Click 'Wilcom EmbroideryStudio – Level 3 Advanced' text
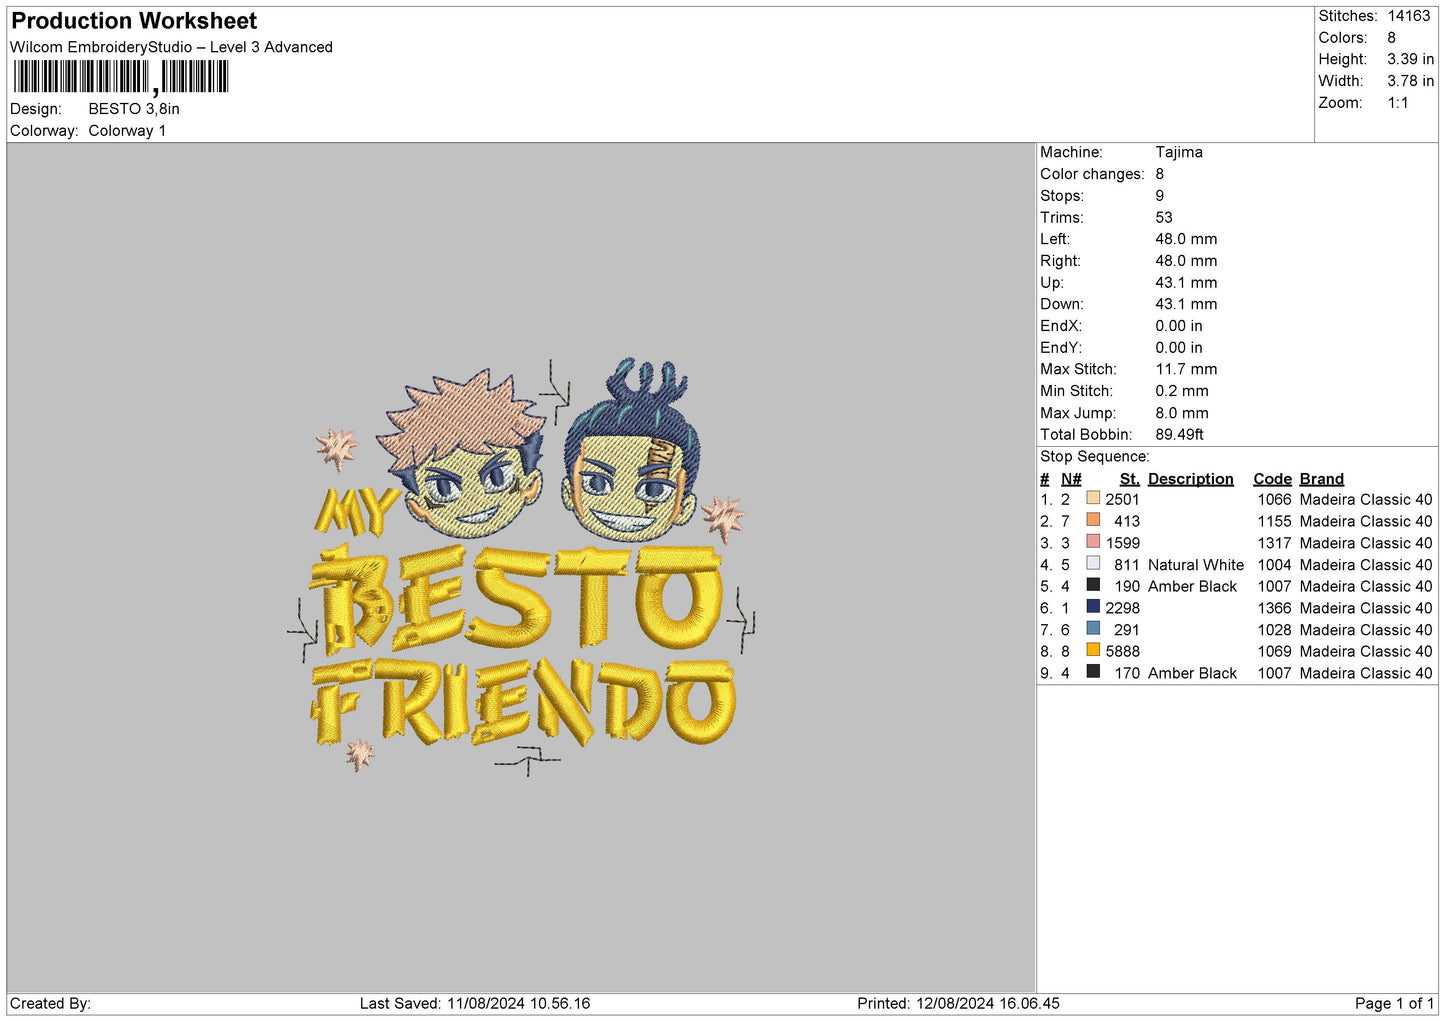 pyautogui.click(x=171, y=47)
